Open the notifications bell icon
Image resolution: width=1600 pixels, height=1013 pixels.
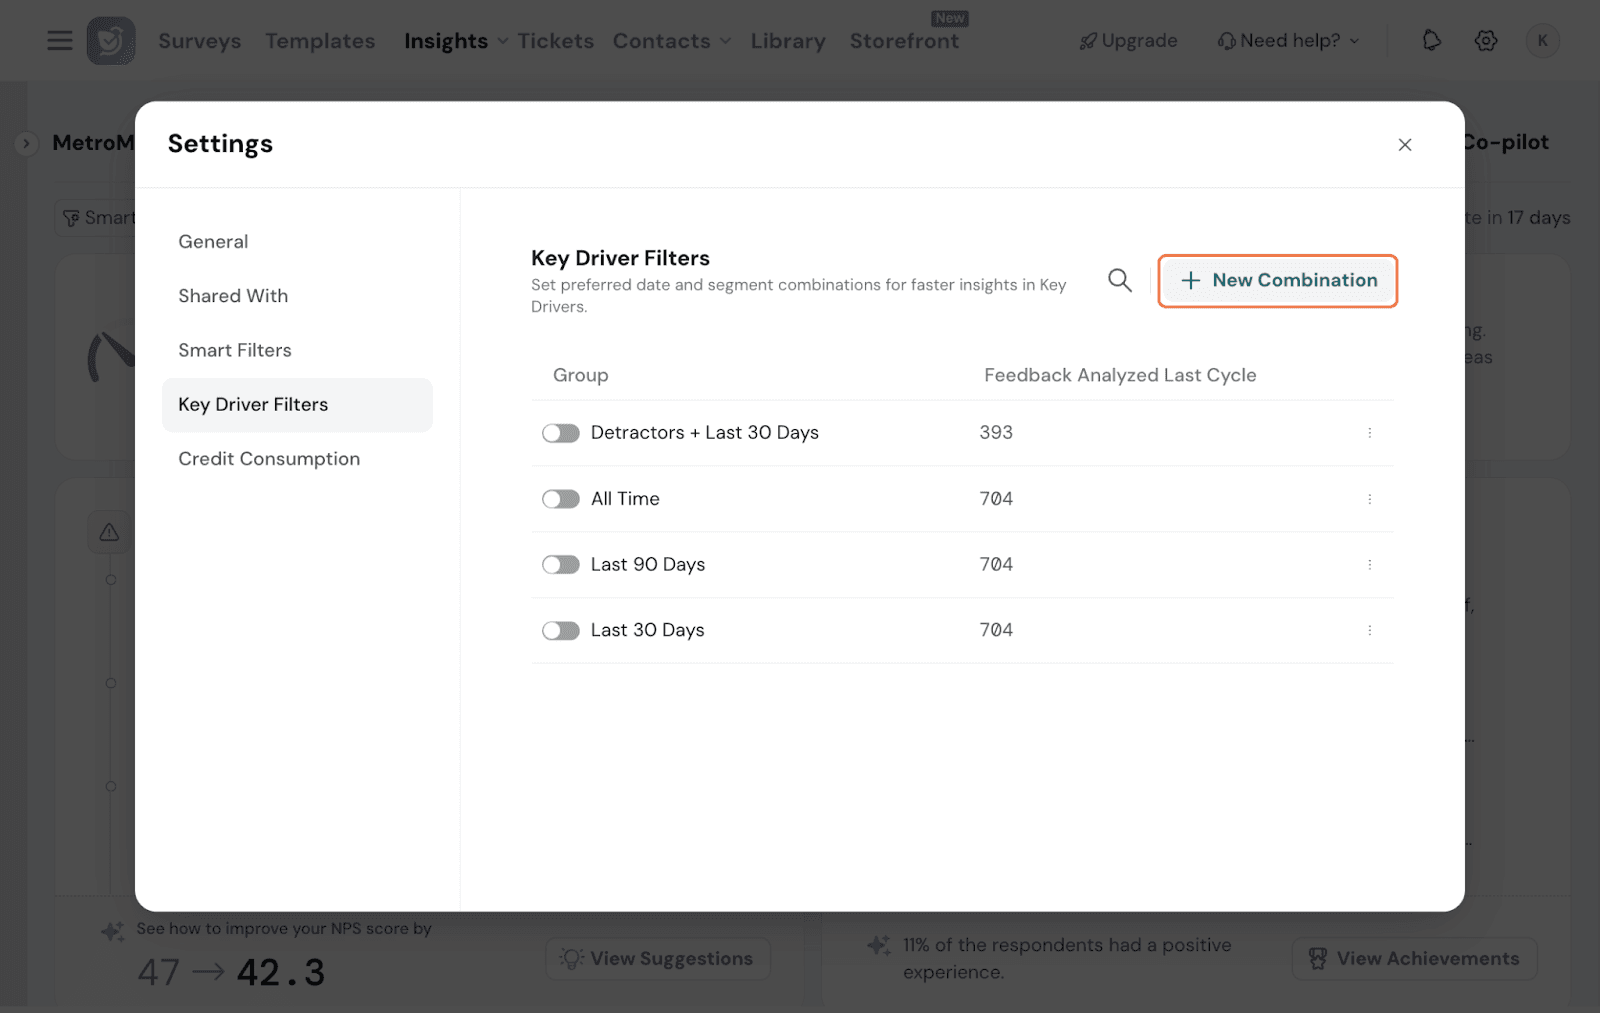1431,41
